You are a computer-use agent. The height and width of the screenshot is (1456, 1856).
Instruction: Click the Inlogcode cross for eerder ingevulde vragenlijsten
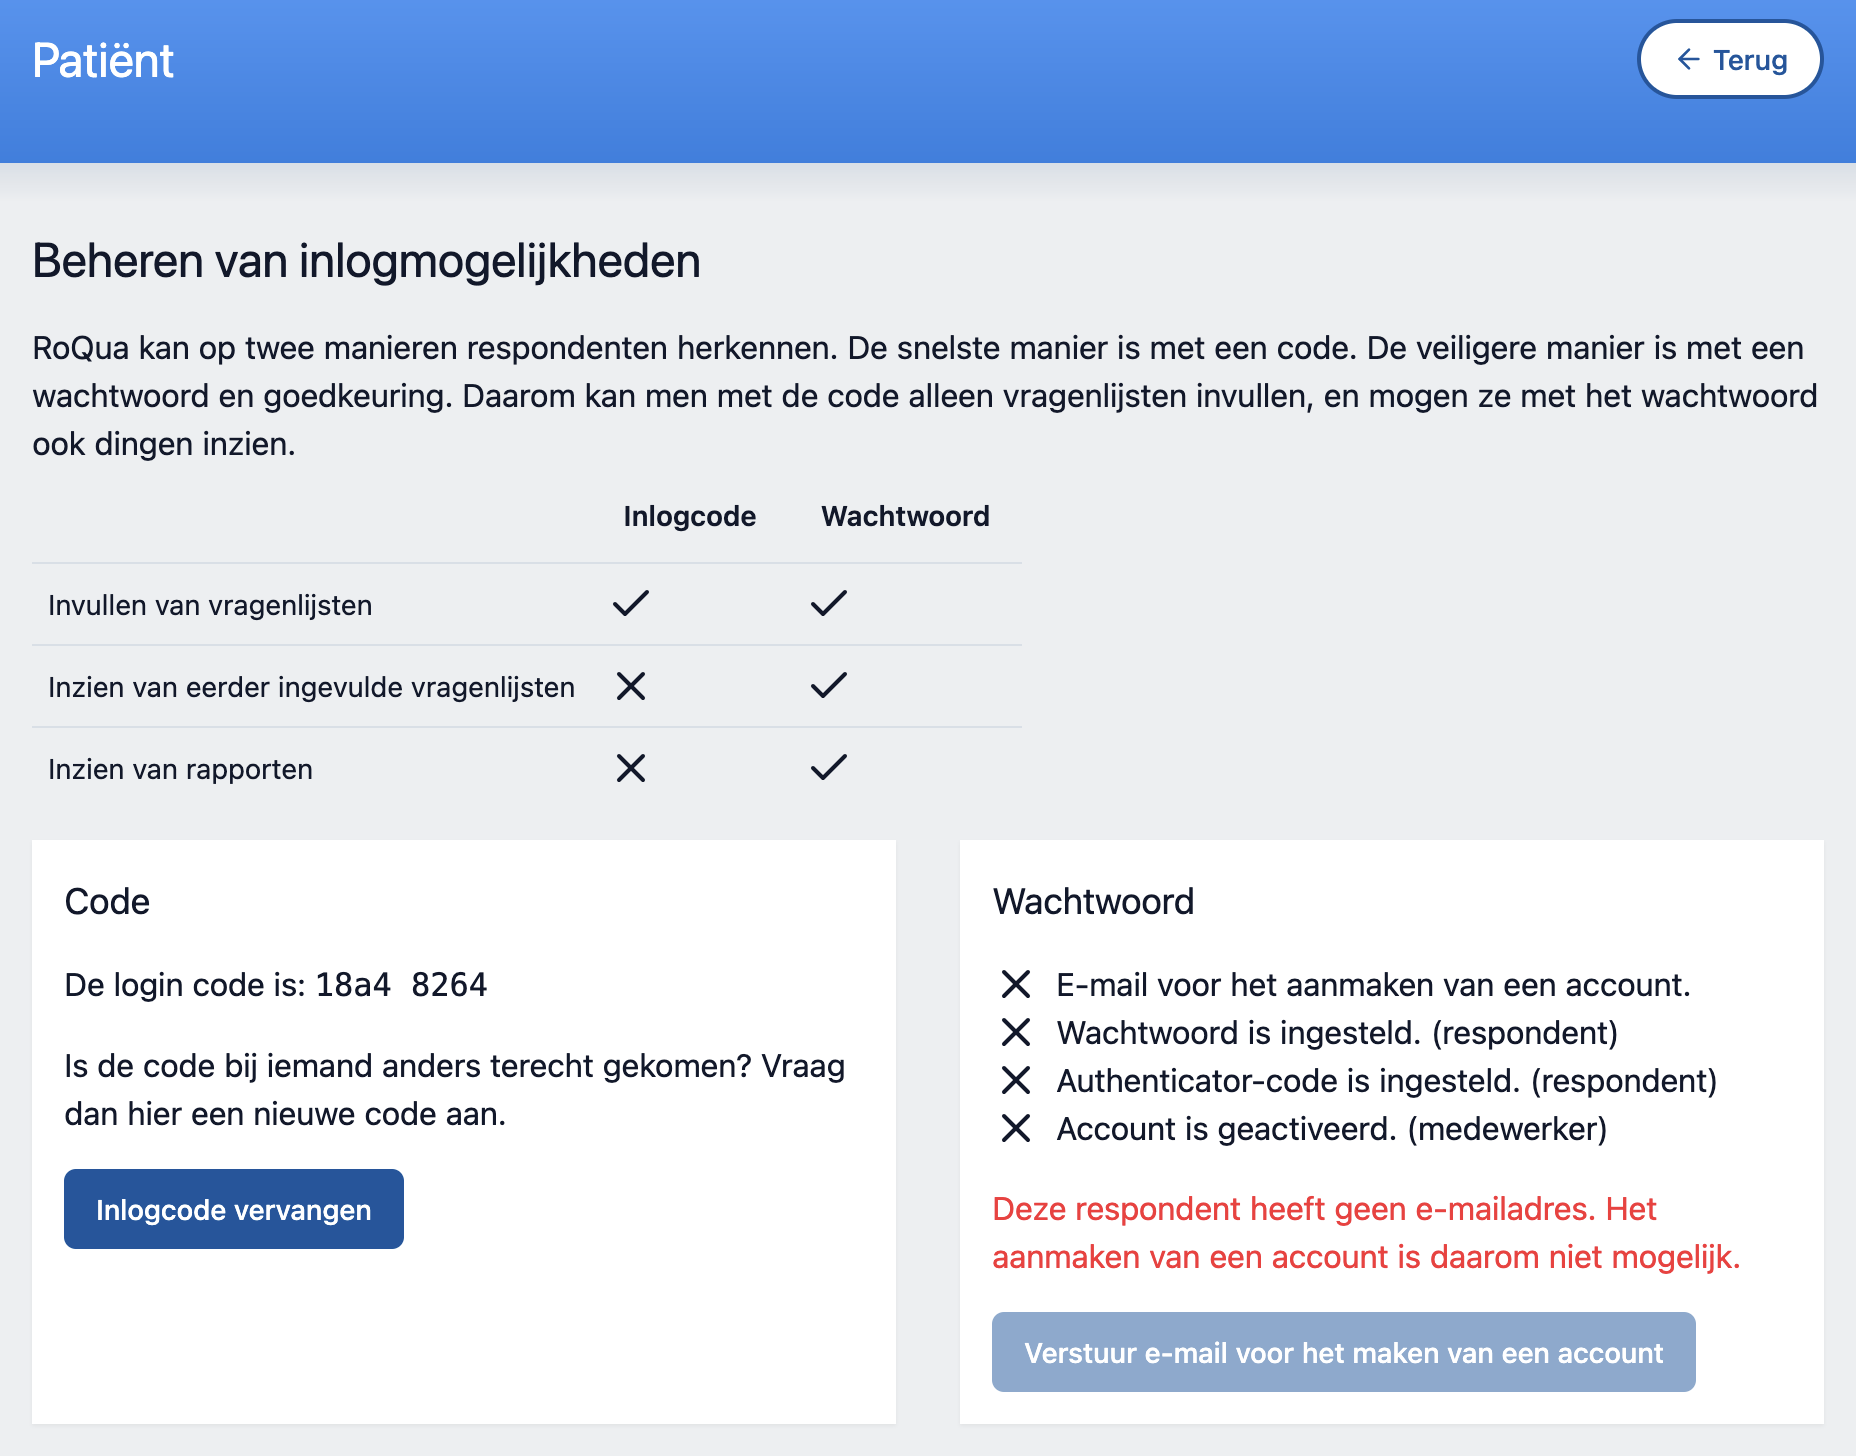click(x=631, y=686)
